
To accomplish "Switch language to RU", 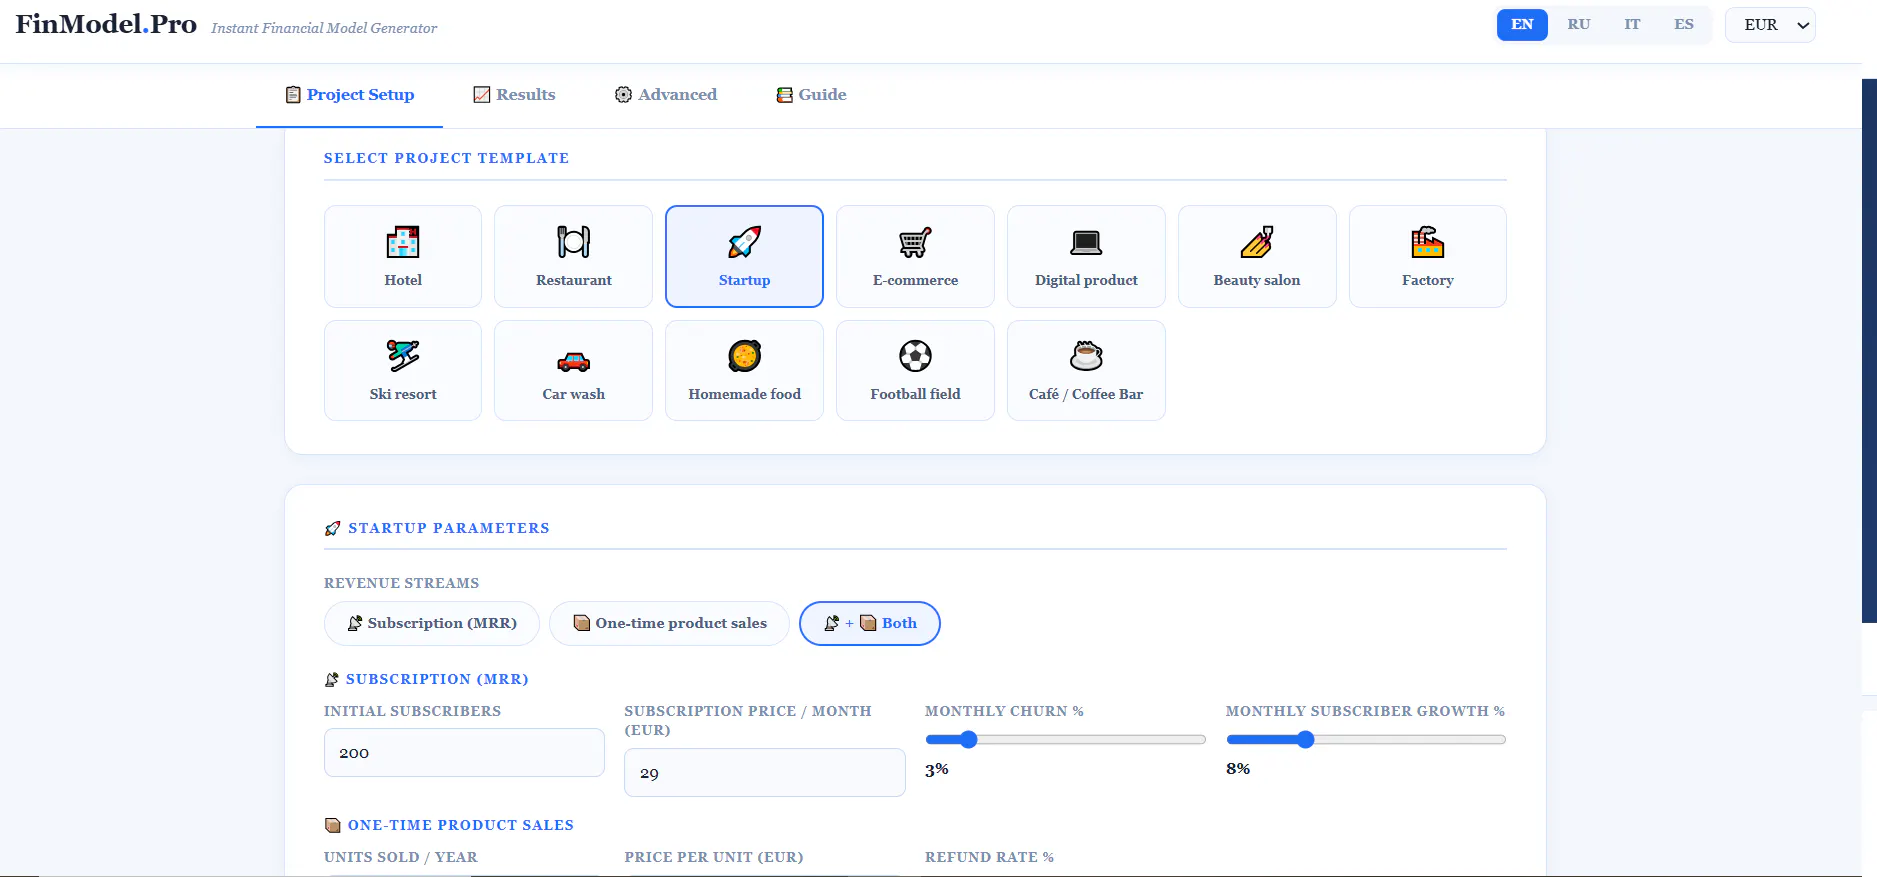I will click(x=1579, y=25).
